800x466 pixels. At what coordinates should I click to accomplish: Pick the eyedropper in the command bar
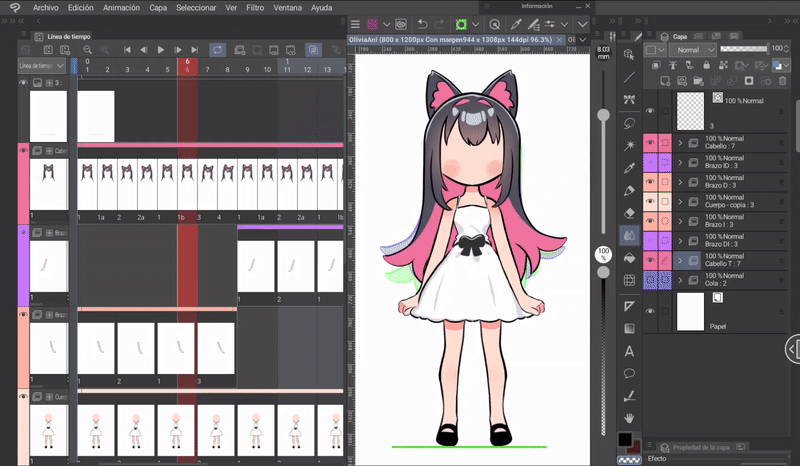point(516,24)
